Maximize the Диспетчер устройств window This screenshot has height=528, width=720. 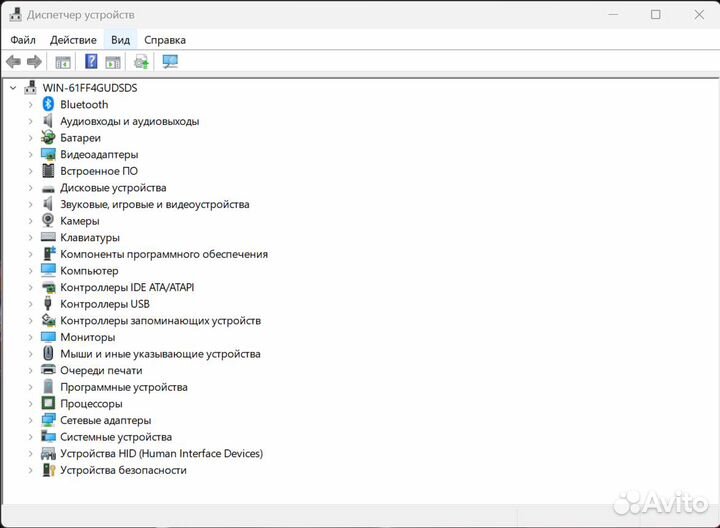[x=656, y=15]
